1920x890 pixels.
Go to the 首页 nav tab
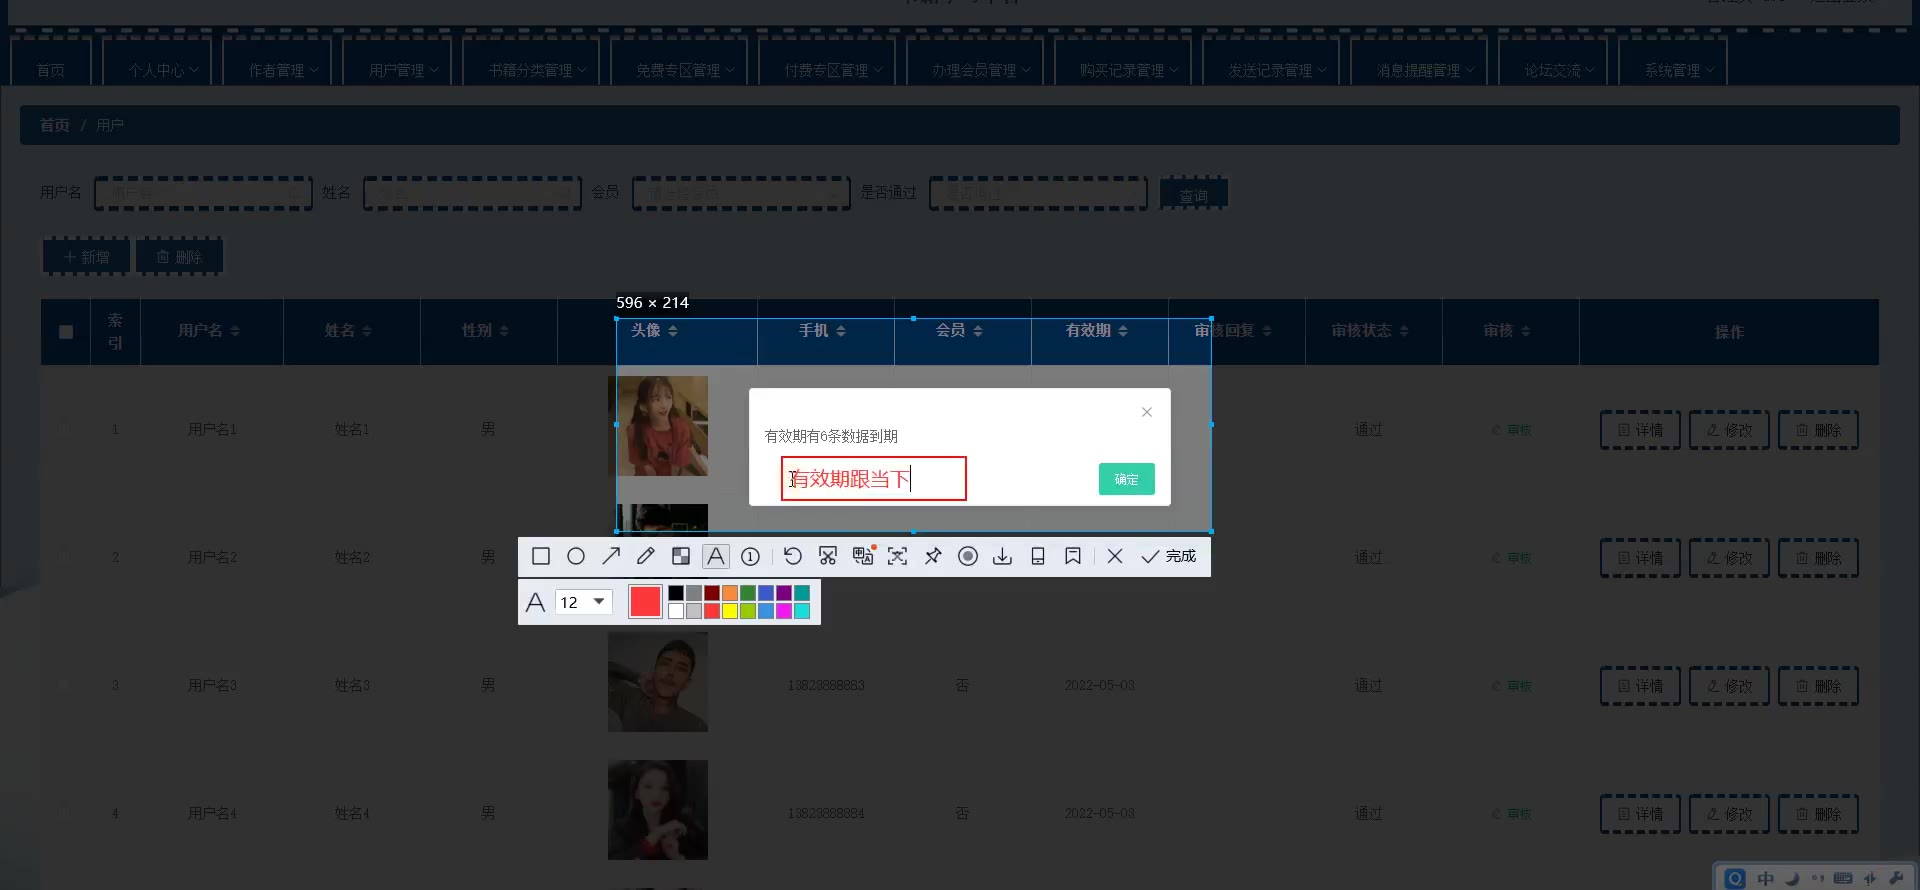pyautogui.click(x=51, y=70)
